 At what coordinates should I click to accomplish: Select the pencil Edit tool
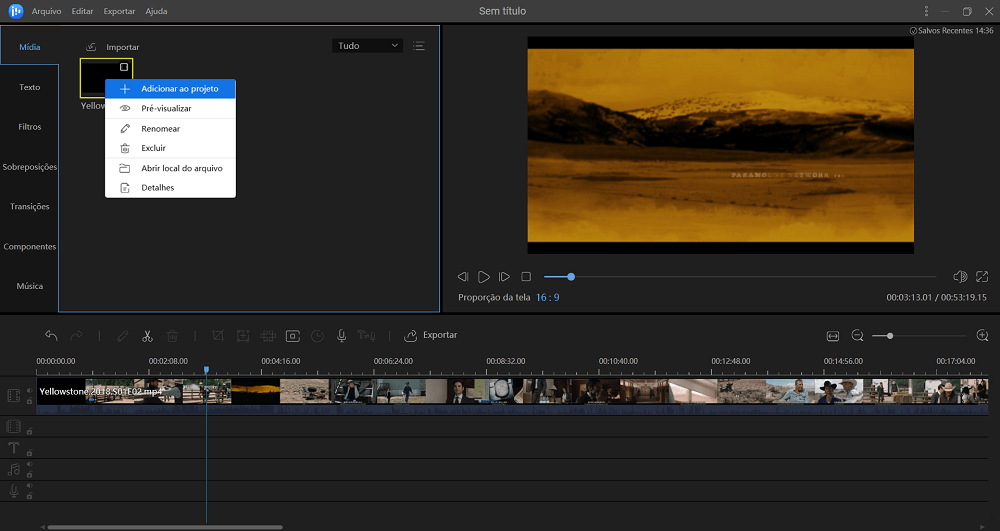coord(122,335)
